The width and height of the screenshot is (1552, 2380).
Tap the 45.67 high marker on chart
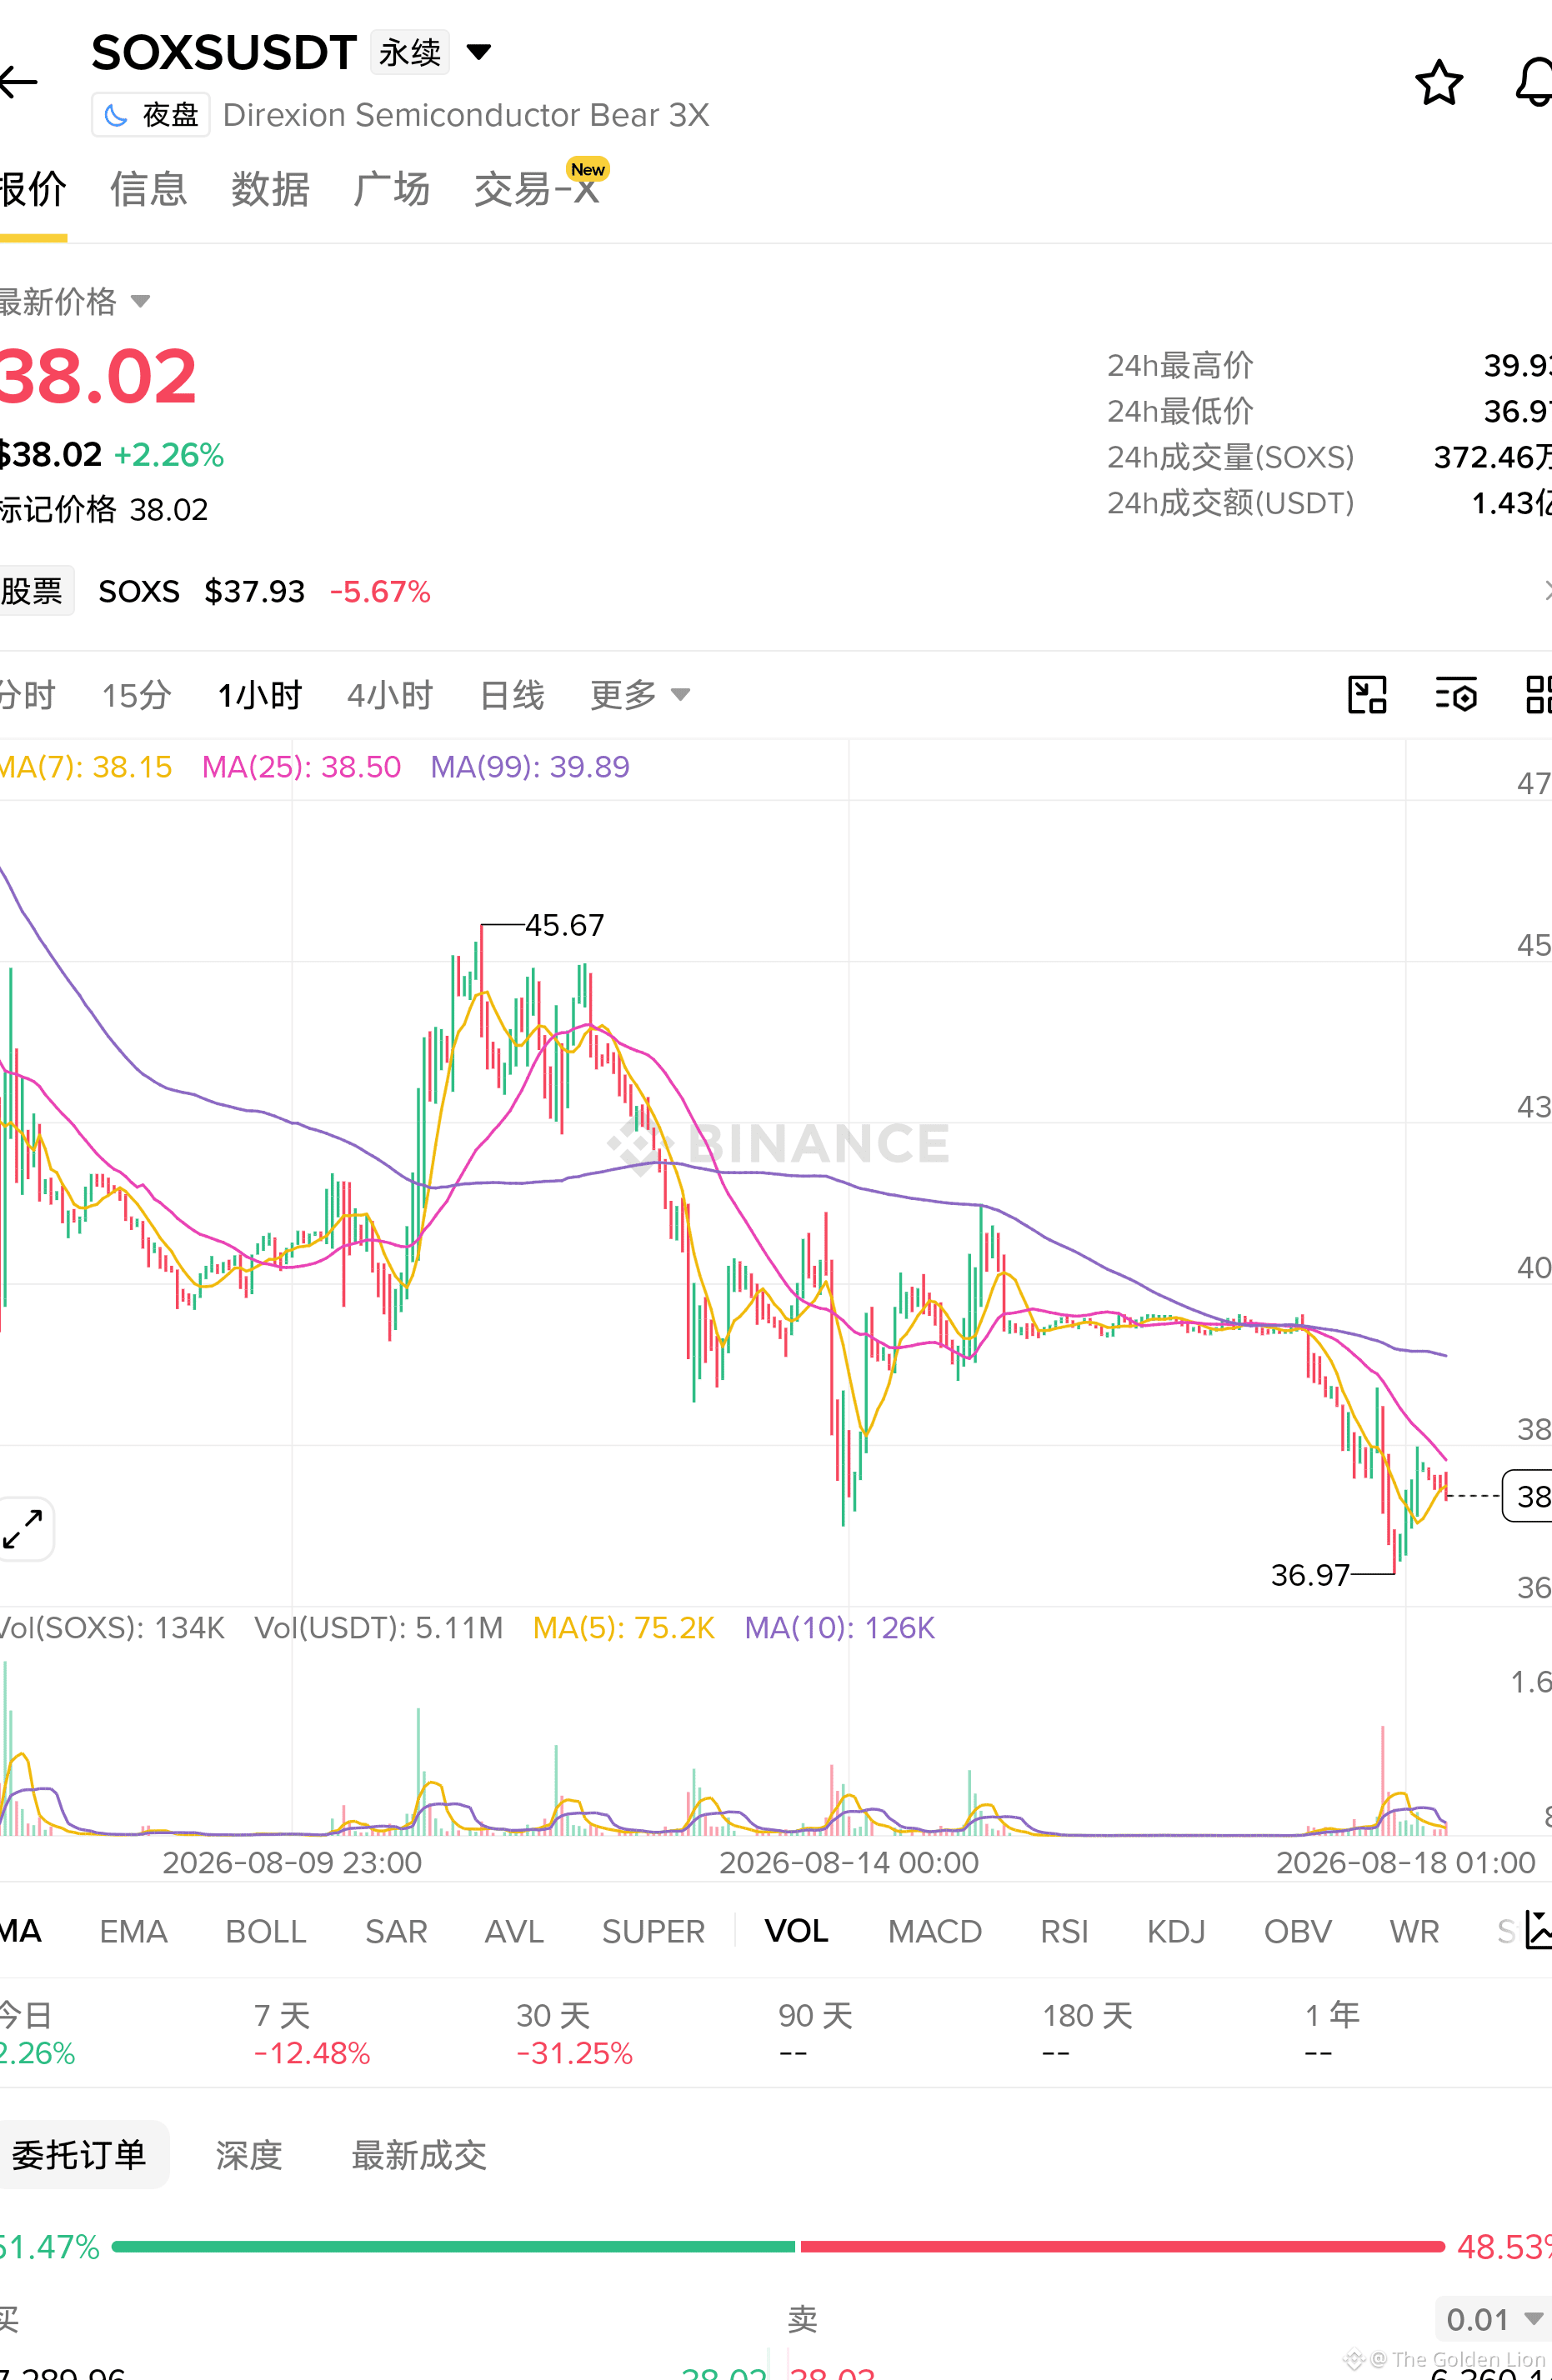564,925
